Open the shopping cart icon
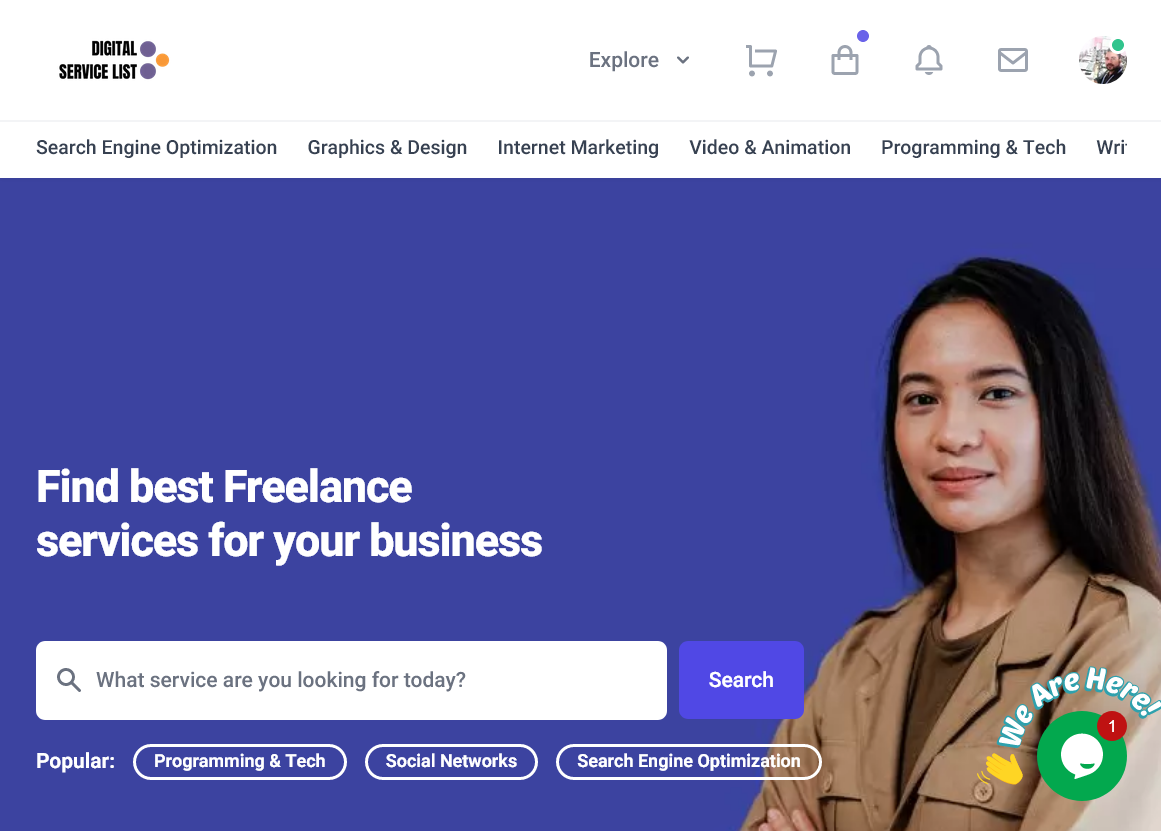Viewport: 1161px width, 831px height. pyautogui.click(x=760, y=60)
